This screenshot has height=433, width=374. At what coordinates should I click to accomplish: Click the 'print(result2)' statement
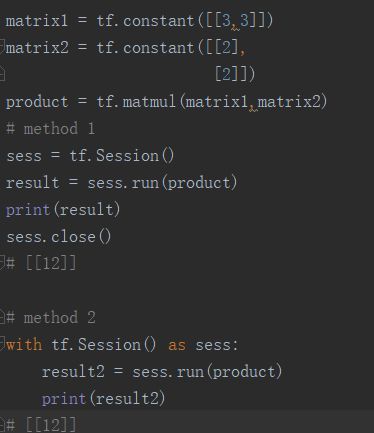coord(104,399)
